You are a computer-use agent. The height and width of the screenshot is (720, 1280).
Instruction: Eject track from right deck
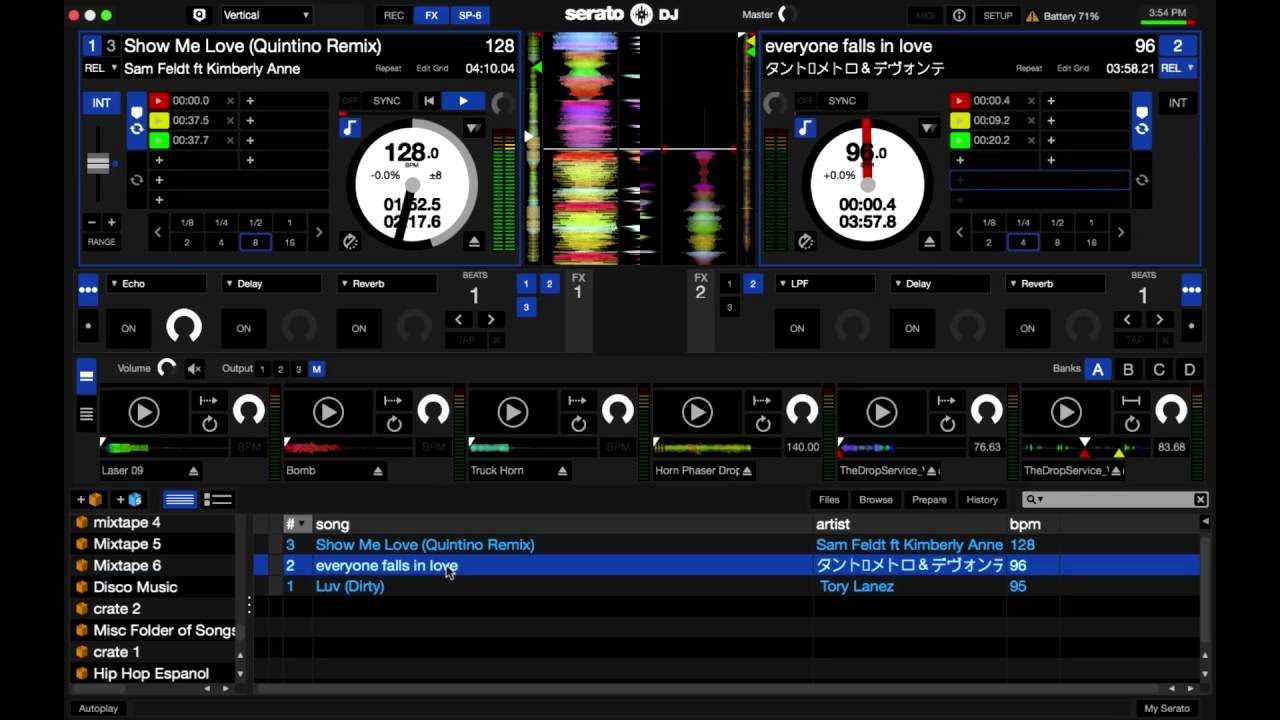(x=930, y=242)
